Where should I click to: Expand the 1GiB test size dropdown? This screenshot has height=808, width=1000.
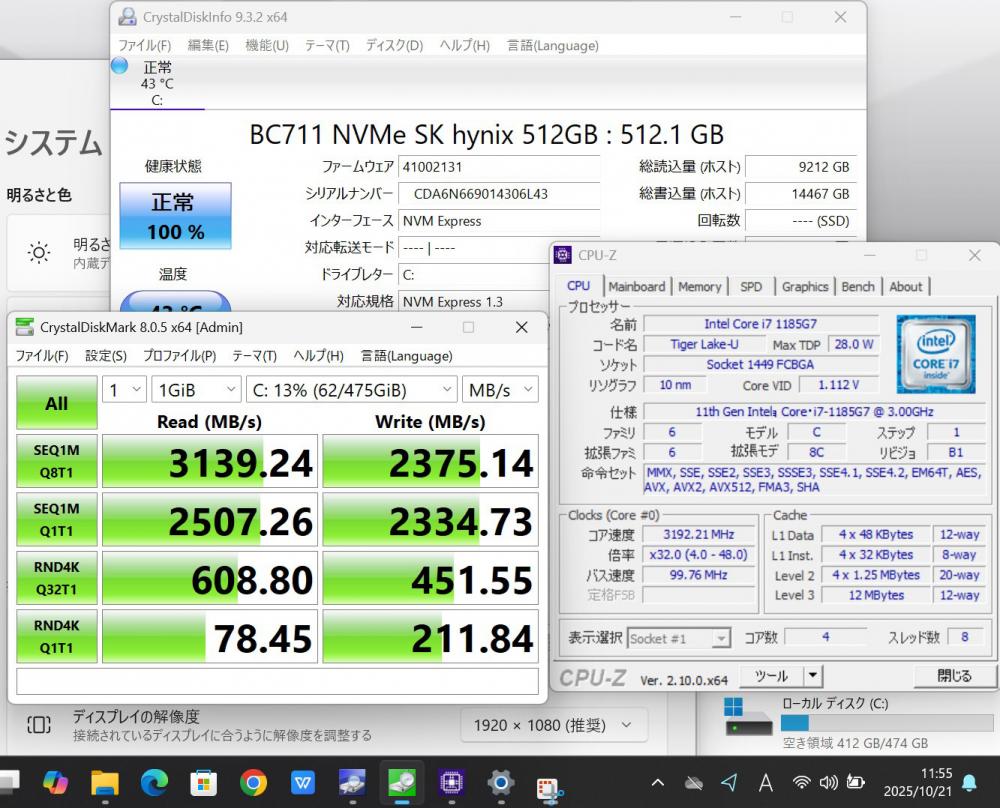point(196,390)
